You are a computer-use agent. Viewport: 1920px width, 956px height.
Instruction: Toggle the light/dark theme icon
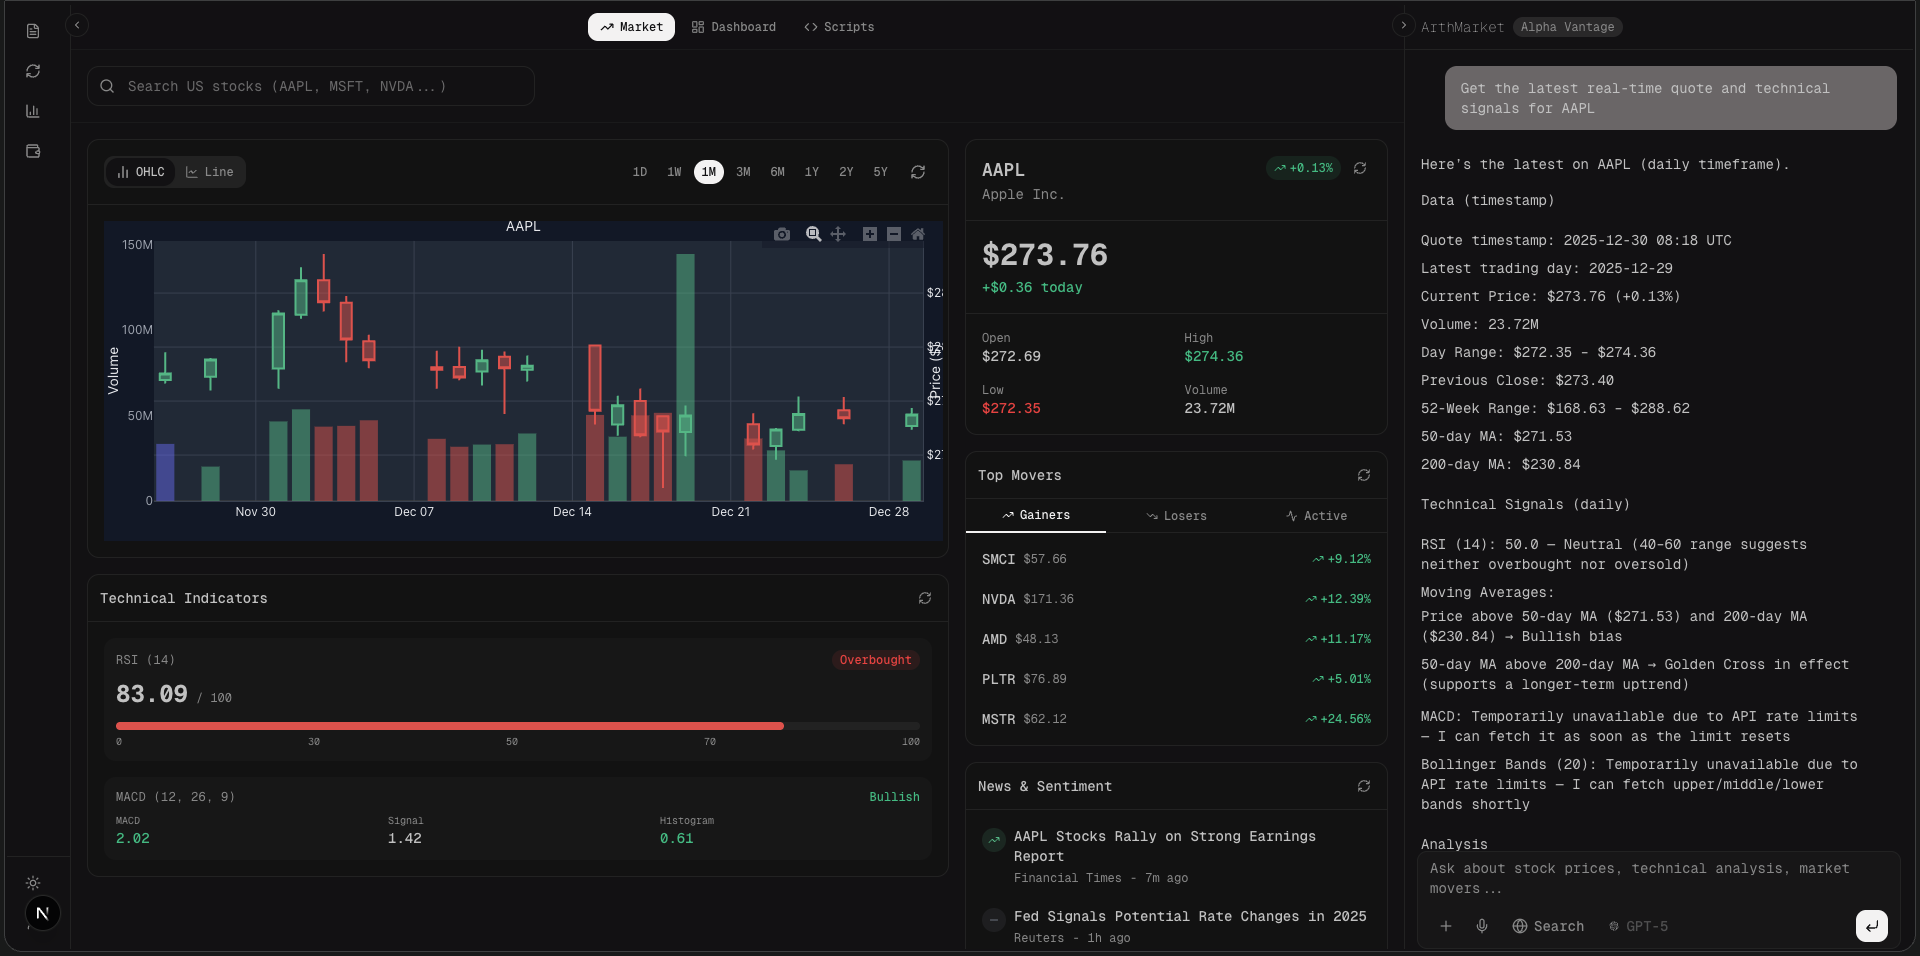pyautogui.click(x=33, y=883)
